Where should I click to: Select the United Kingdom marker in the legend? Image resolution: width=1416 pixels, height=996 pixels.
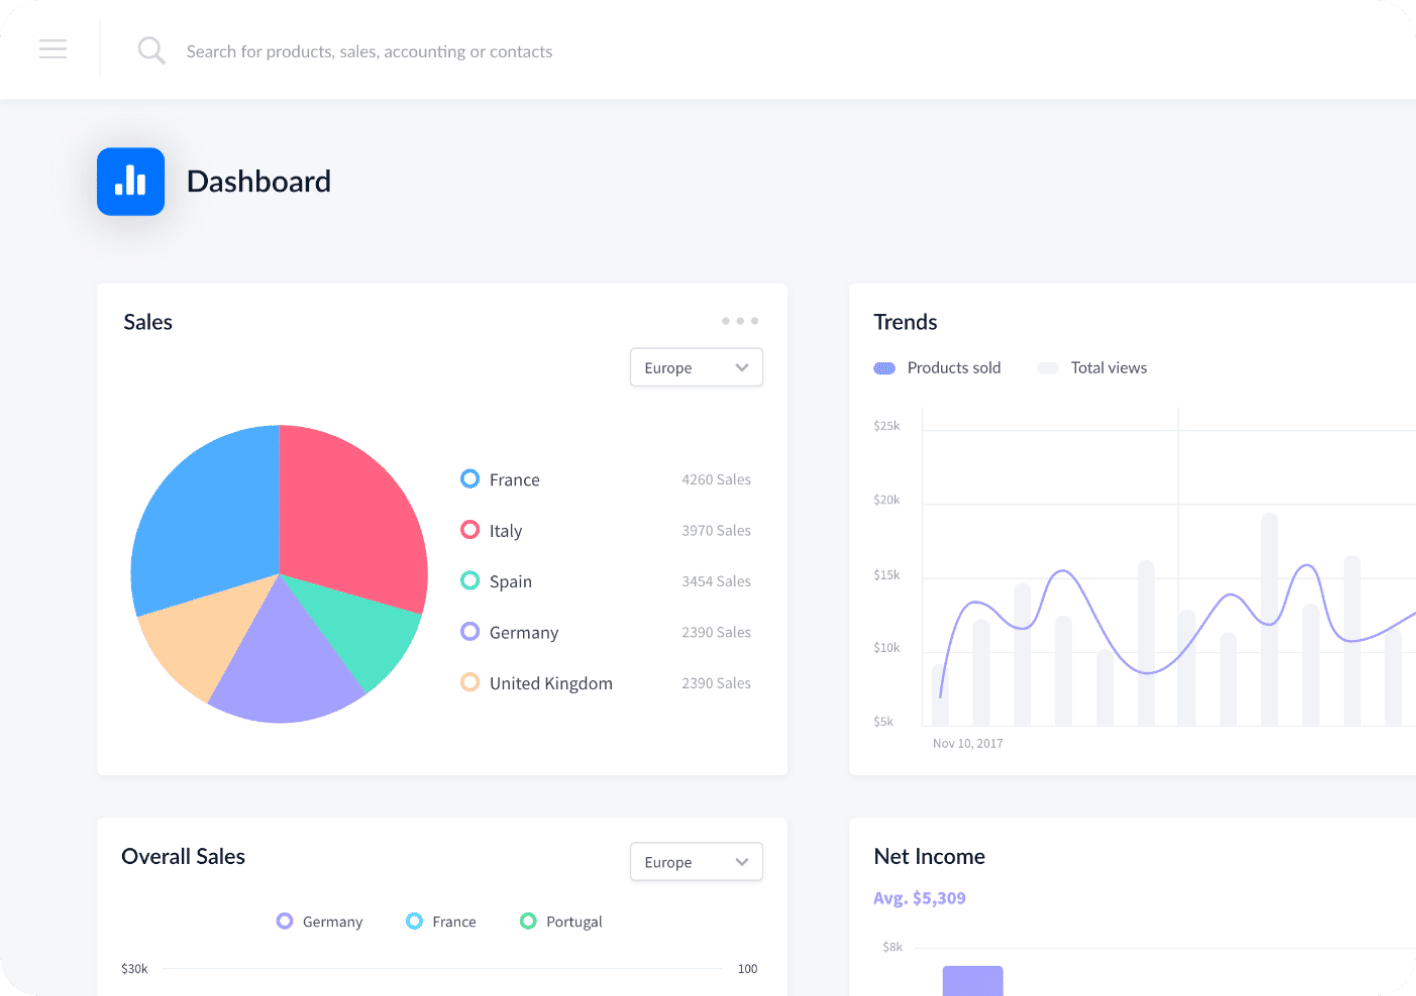point(470,682)
